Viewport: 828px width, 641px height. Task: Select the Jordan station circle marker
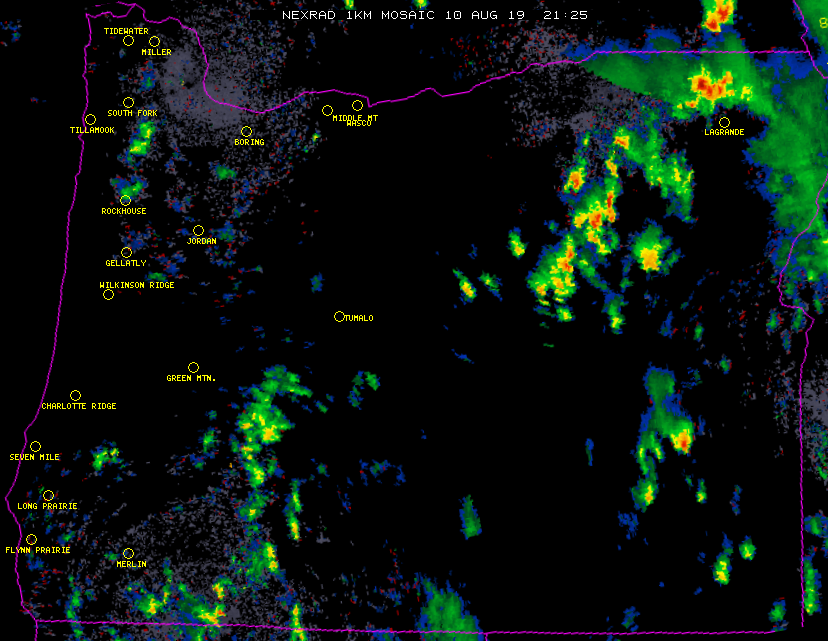(198, 231)
